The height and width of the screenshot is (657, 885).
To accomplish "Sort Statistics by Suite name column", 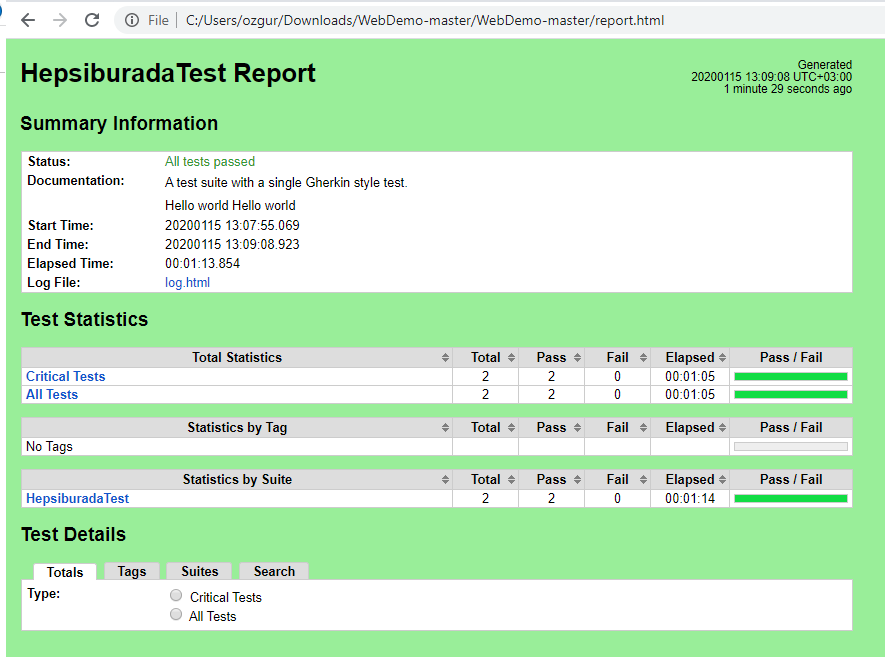I will (x=236, y=479).
